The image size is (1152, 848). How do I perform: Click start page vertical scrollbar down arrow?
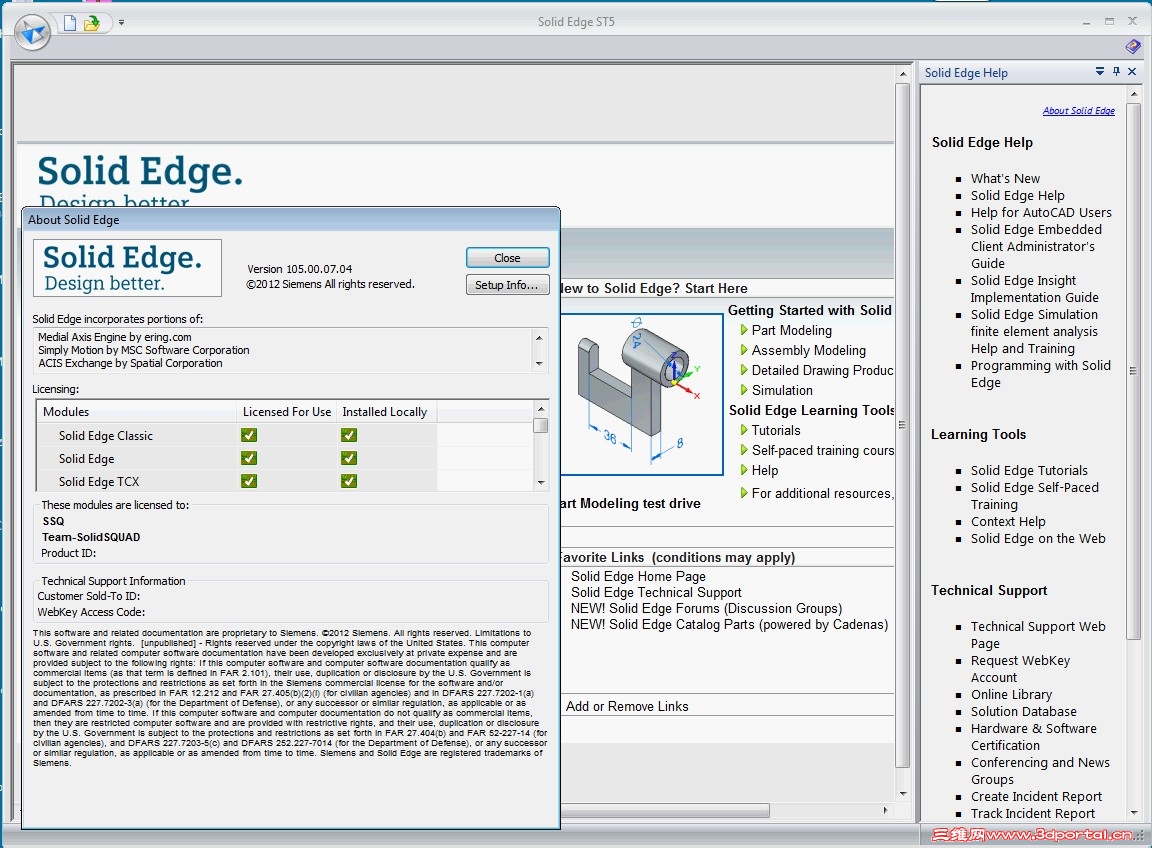tap(903, 794)
